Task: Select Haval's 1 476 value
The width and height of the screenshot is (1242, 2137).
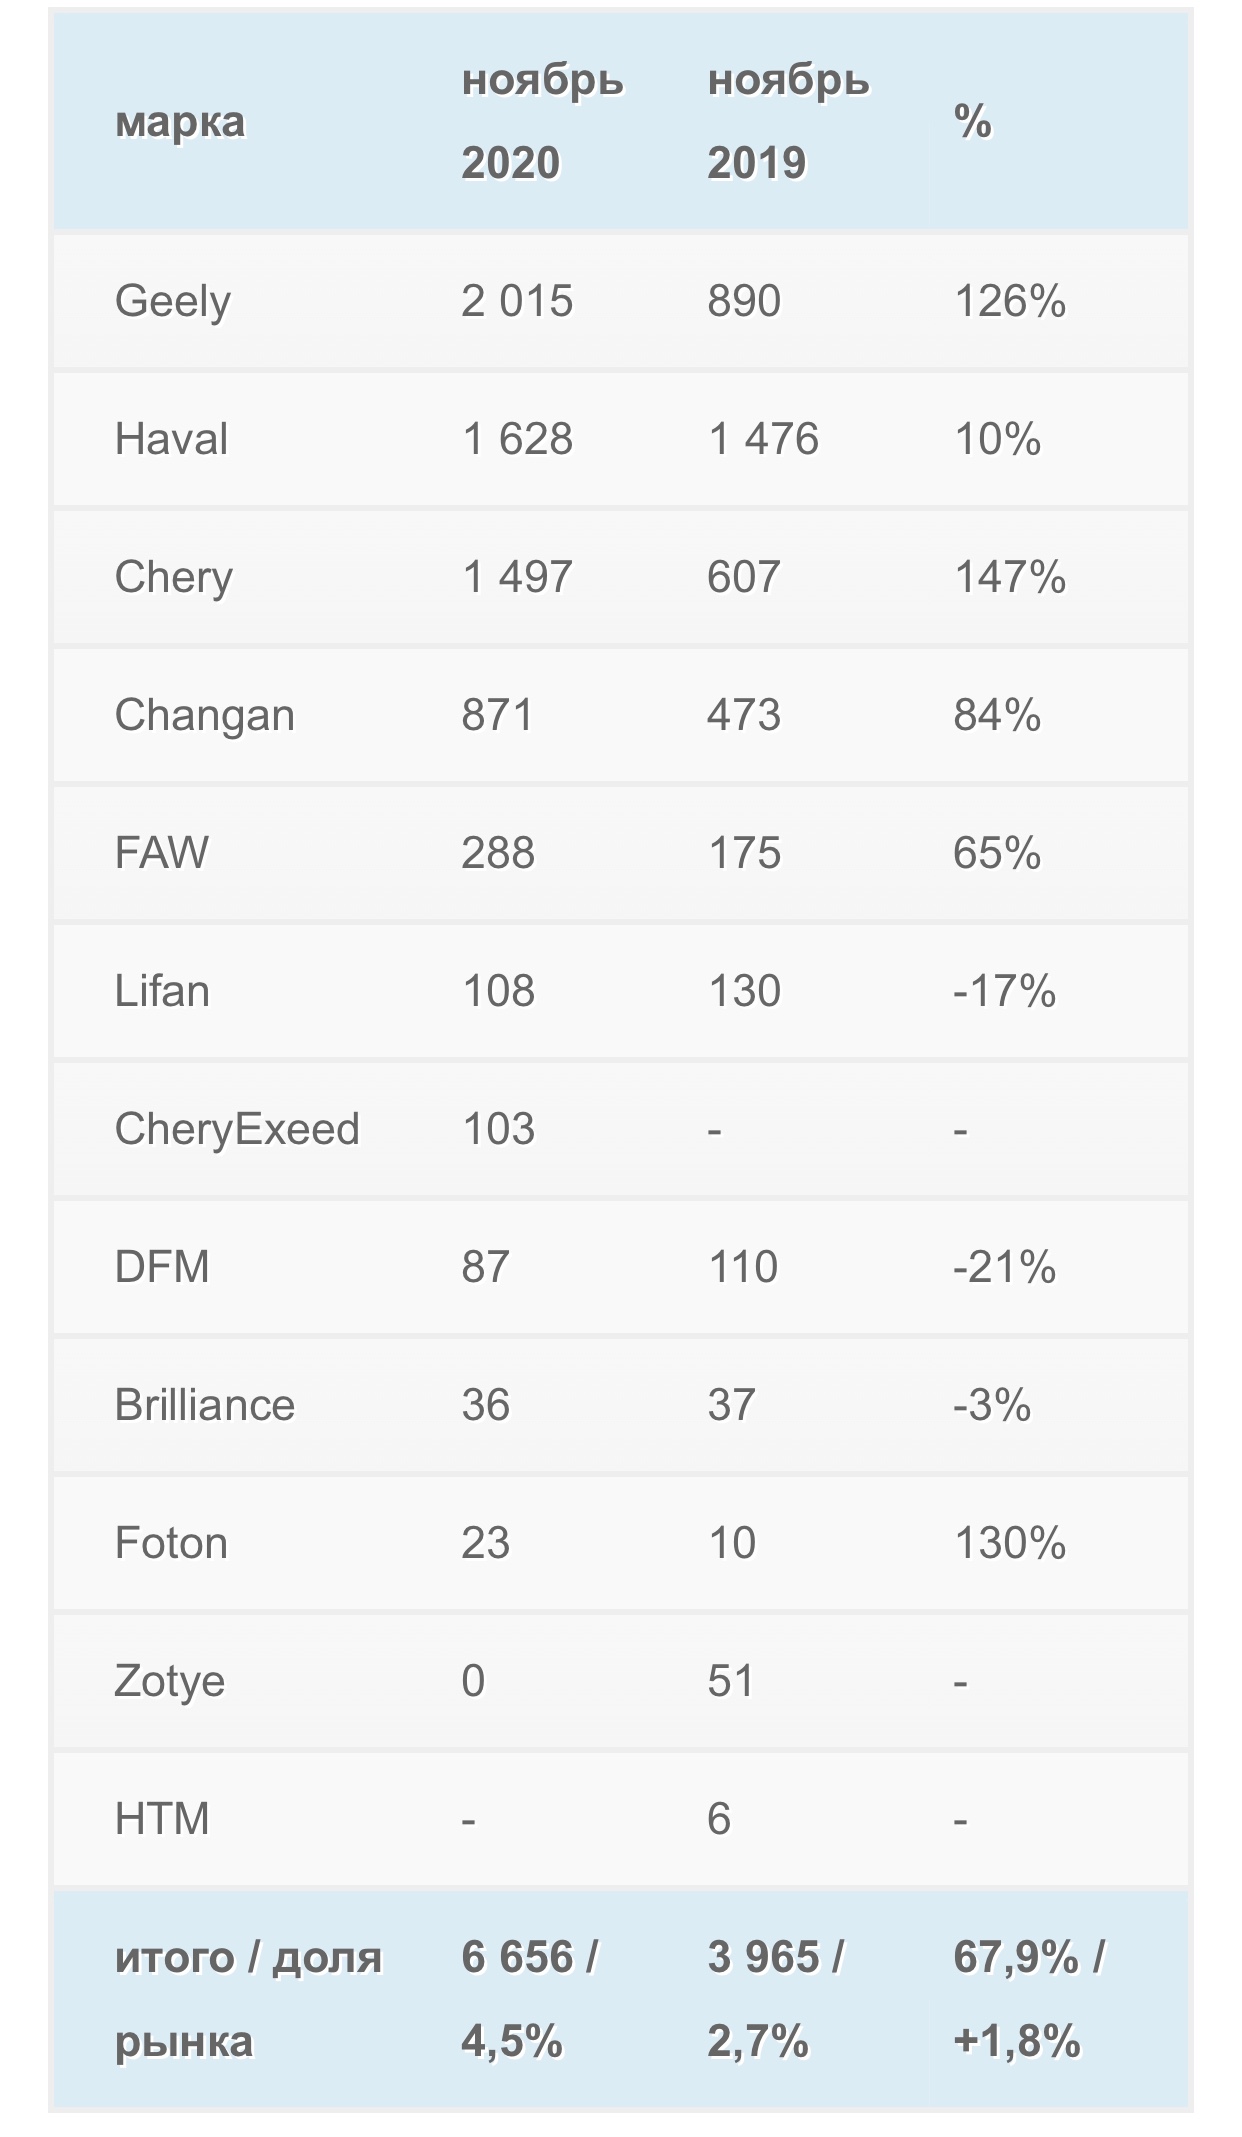Action: click(x=763, y=439)
